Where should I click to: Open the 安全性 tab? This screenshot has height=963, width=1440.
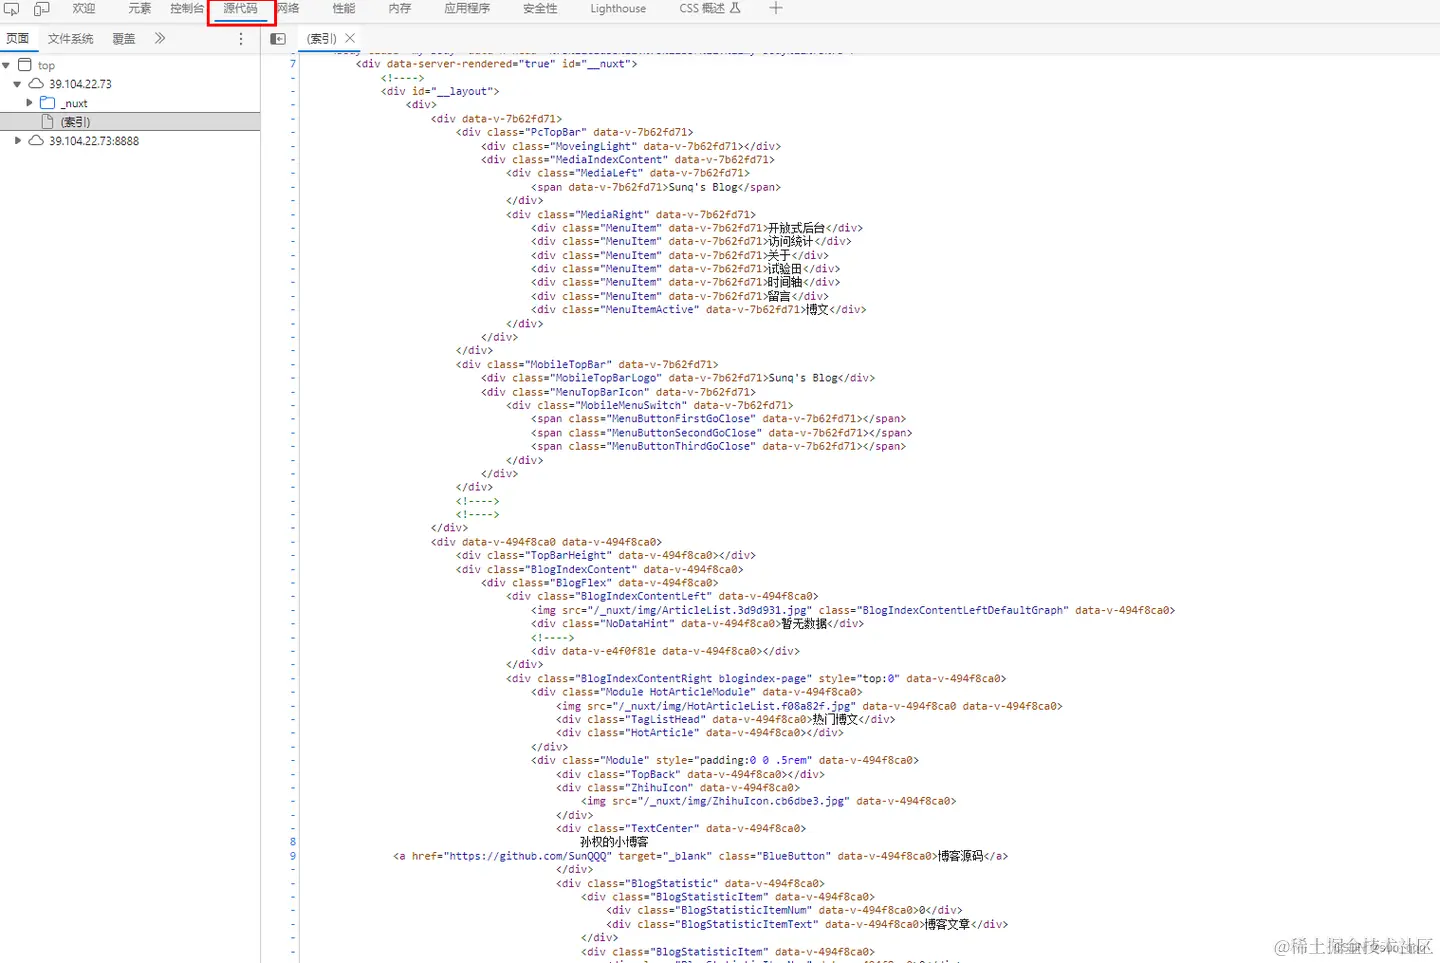click(540, 9)
